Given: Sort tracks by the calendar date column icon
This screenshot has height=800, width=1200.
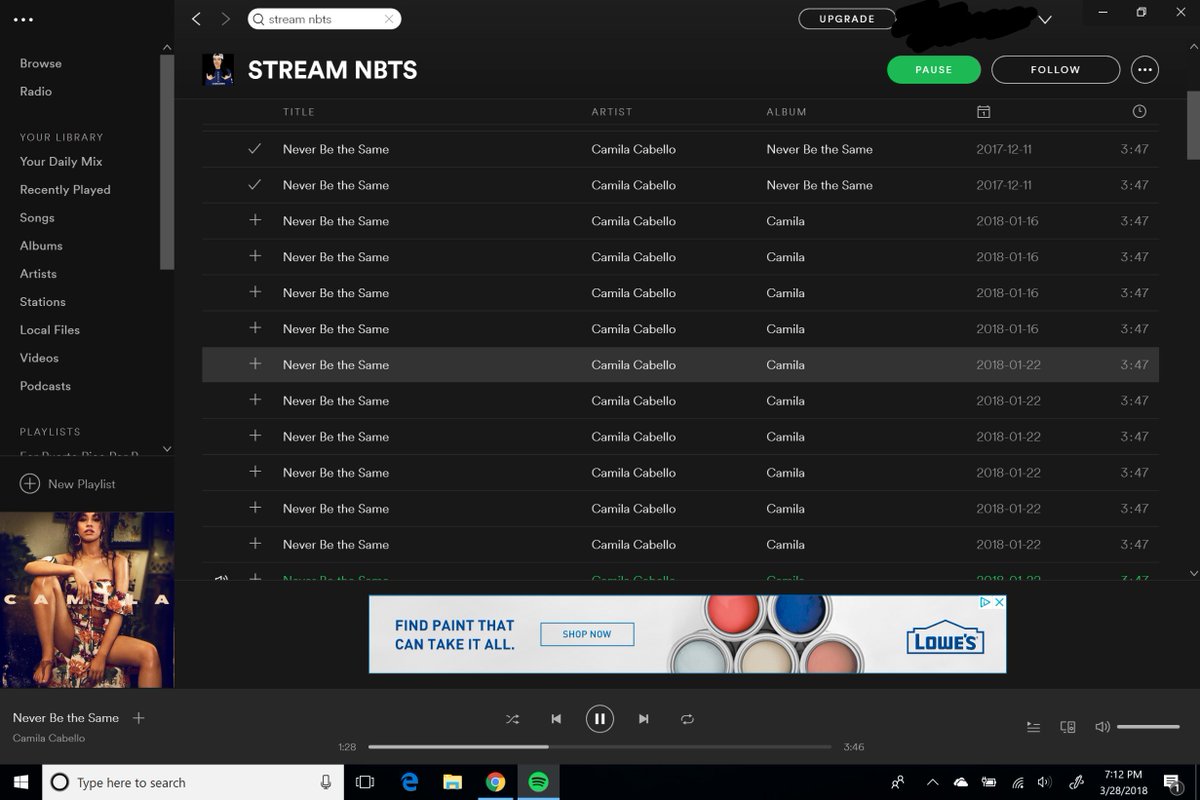Looking at the screenshot, I should click(983, 112).
